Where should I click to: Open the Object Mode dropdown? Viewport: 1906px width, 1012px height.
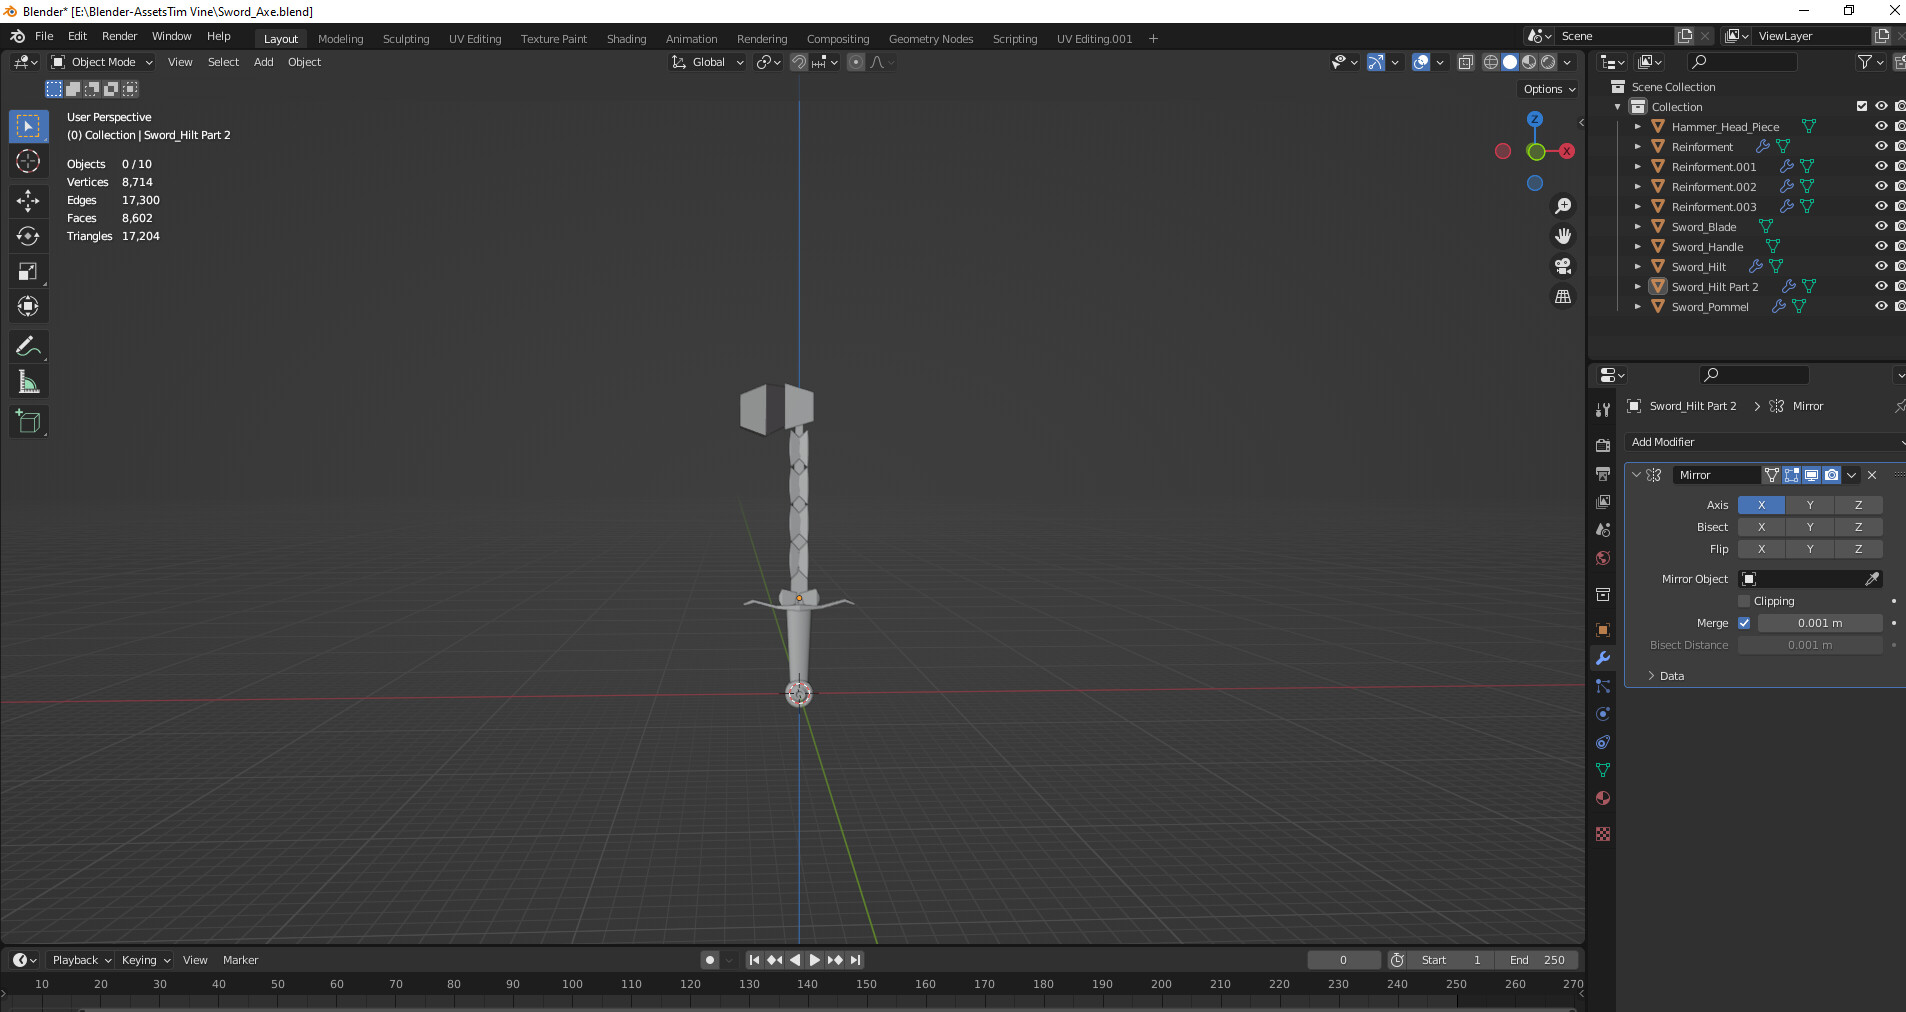point(103,62)
